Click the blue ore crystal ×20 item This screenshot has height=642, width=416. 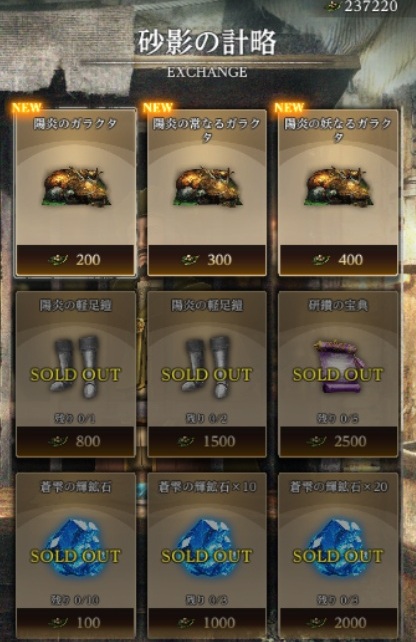(338, 548)
